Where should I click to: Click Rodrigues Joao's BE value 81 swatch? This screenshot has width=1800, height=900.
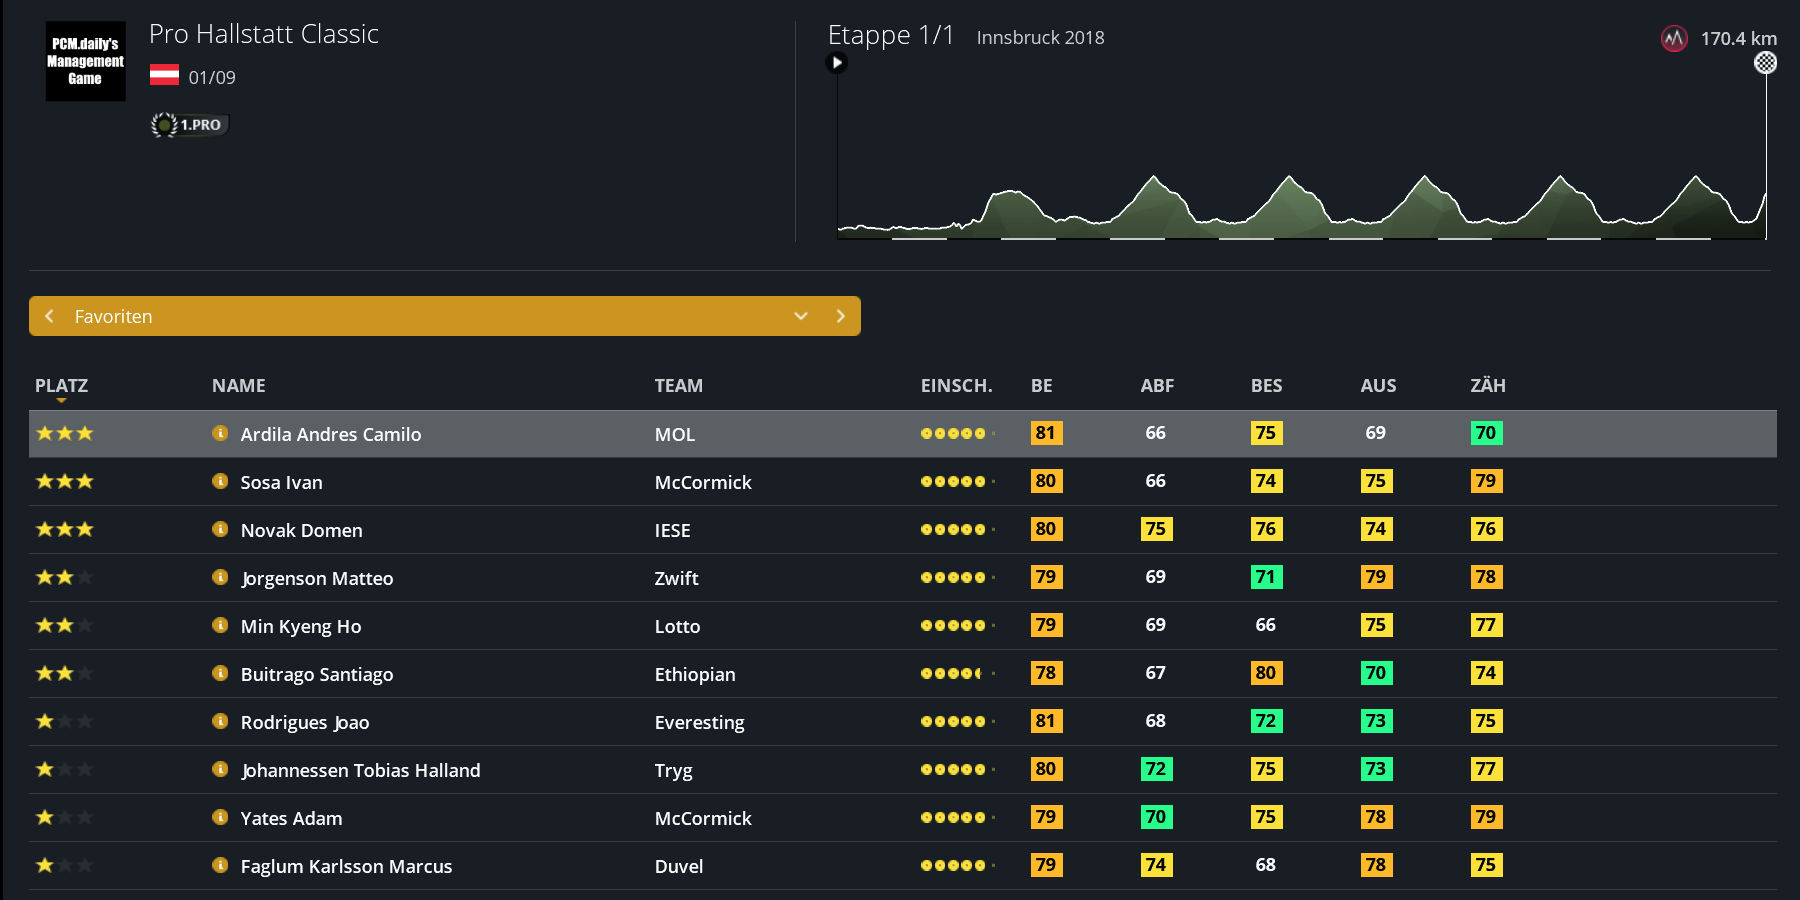(x=1046, y=721)
